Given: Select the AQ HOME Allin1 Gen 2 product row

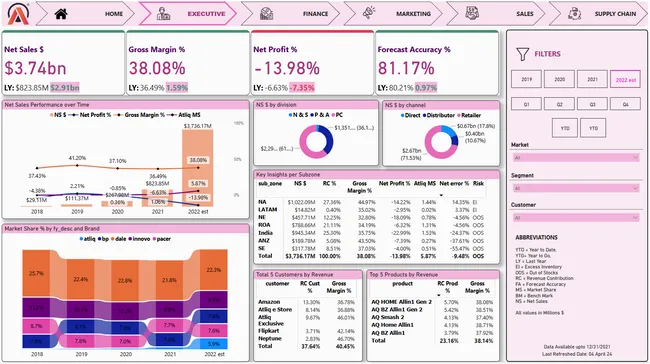Looking at the screenshot, I should coord(432,302).
